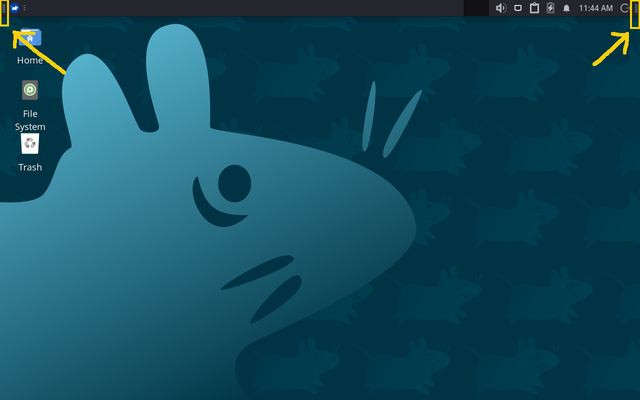Screen dimensions: 640x400
Task: Click the network connection tray icon
Action: pyautogui.click(x=518, y=8)
